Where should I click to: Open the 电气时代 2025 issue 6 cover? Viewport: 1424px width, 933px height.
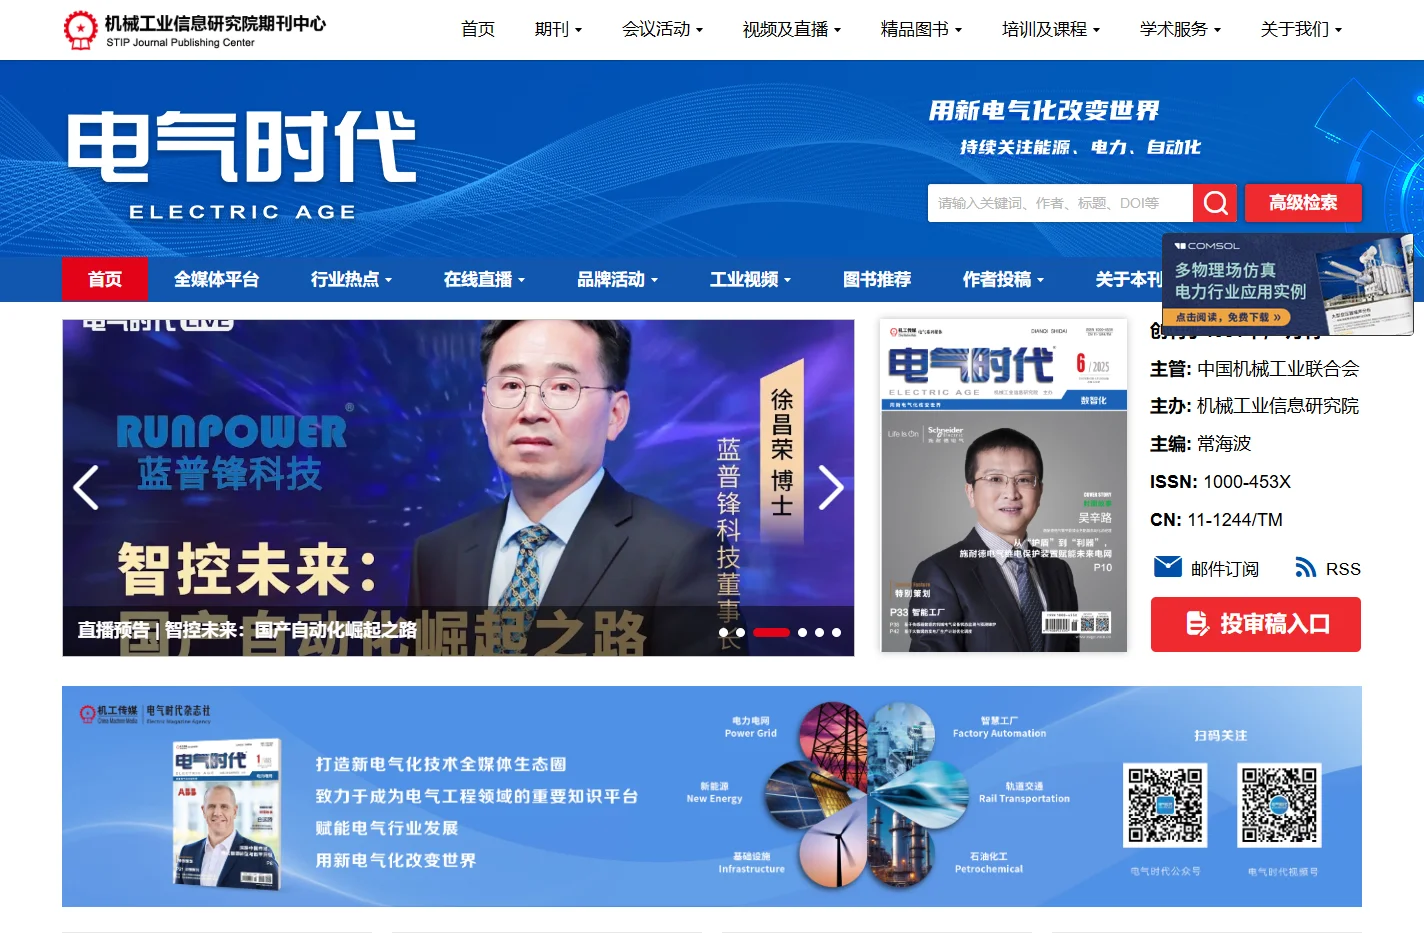pyautogui.click(x=1003, y=486)
